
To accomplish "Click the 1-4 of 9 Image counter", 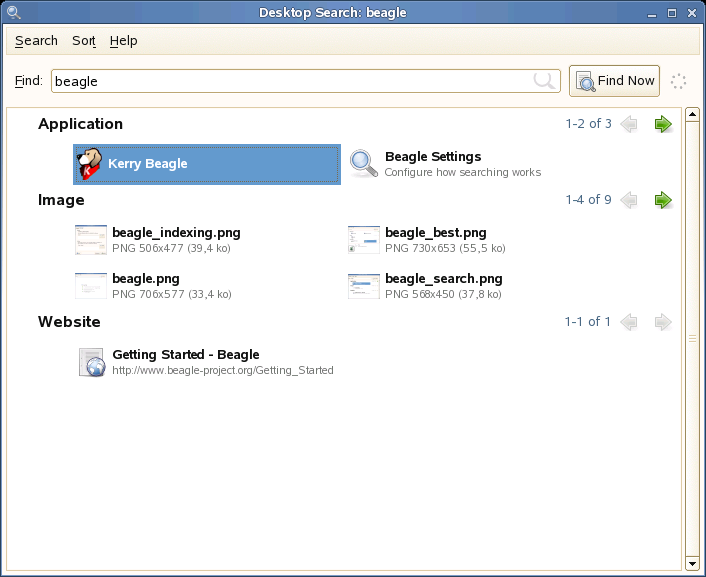I will 588,200.
